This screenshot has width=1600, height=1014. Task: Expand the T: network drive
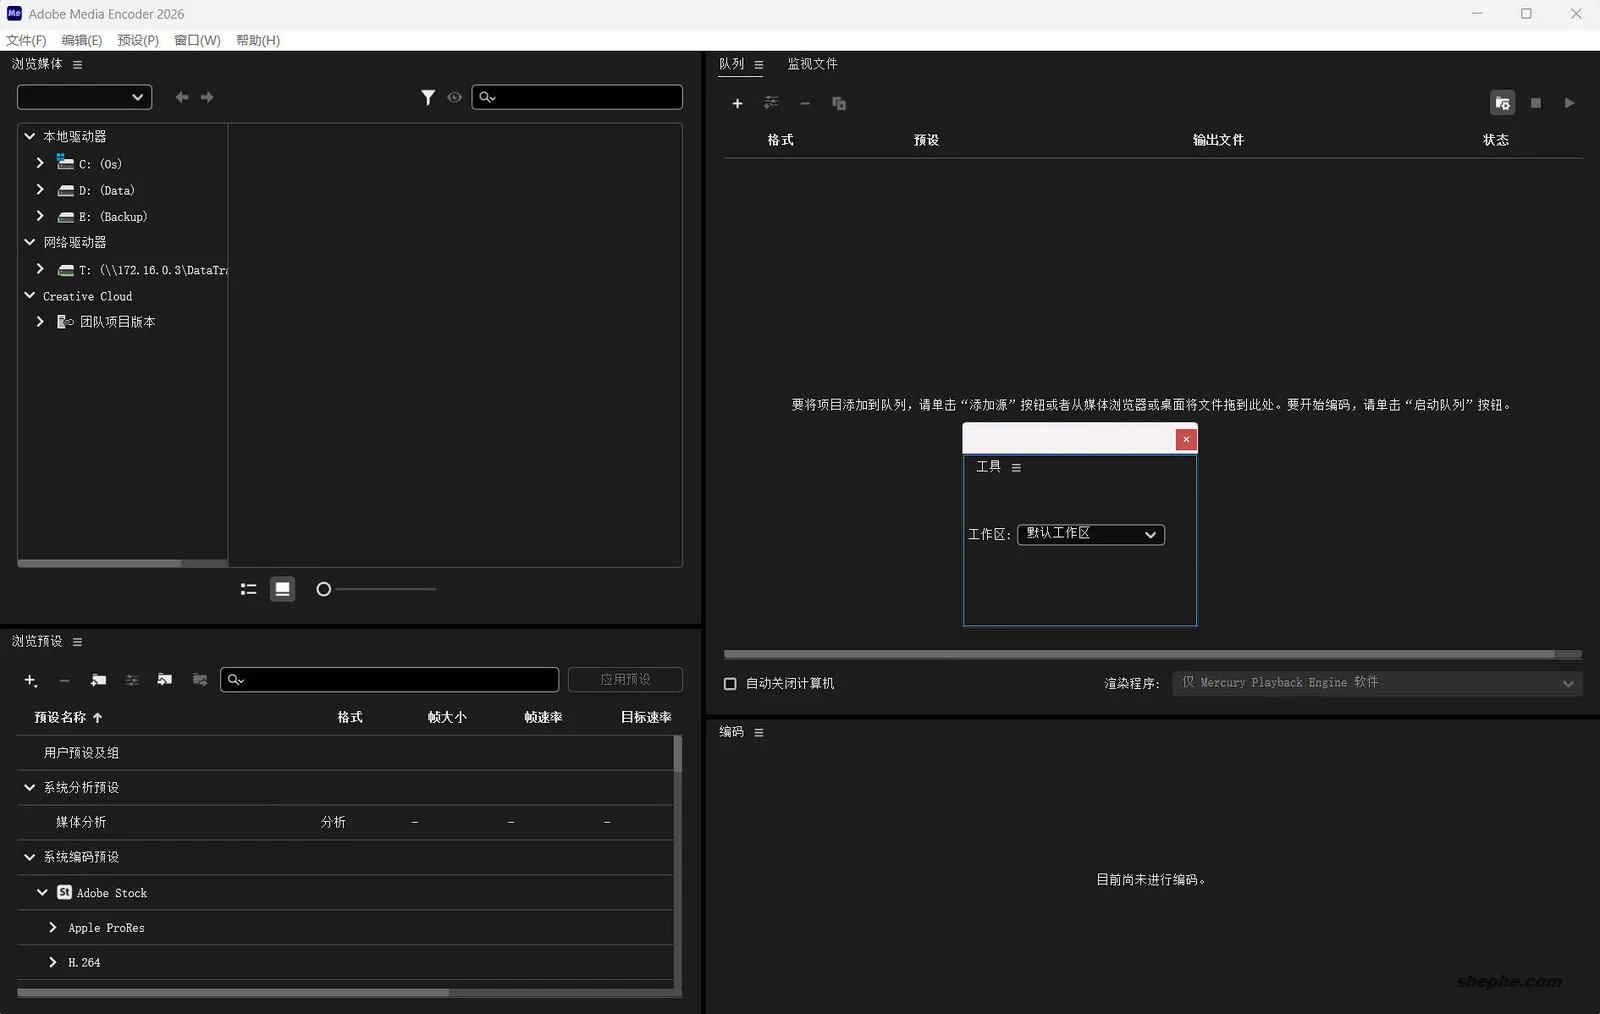click(x=40, y=269)
